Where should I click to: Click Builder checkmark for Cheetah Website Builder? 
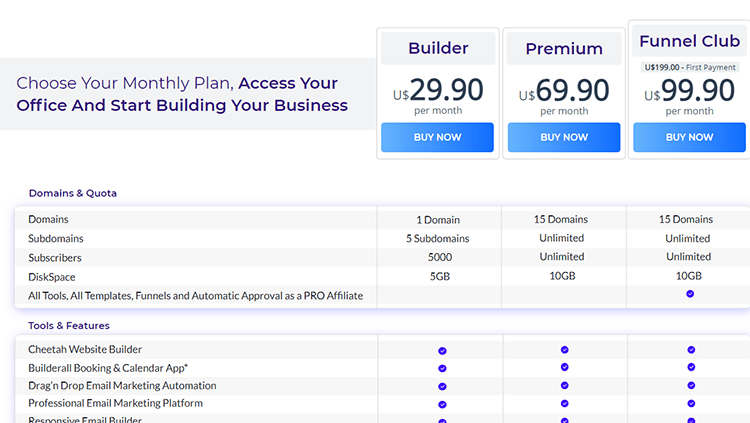(442, 351)
